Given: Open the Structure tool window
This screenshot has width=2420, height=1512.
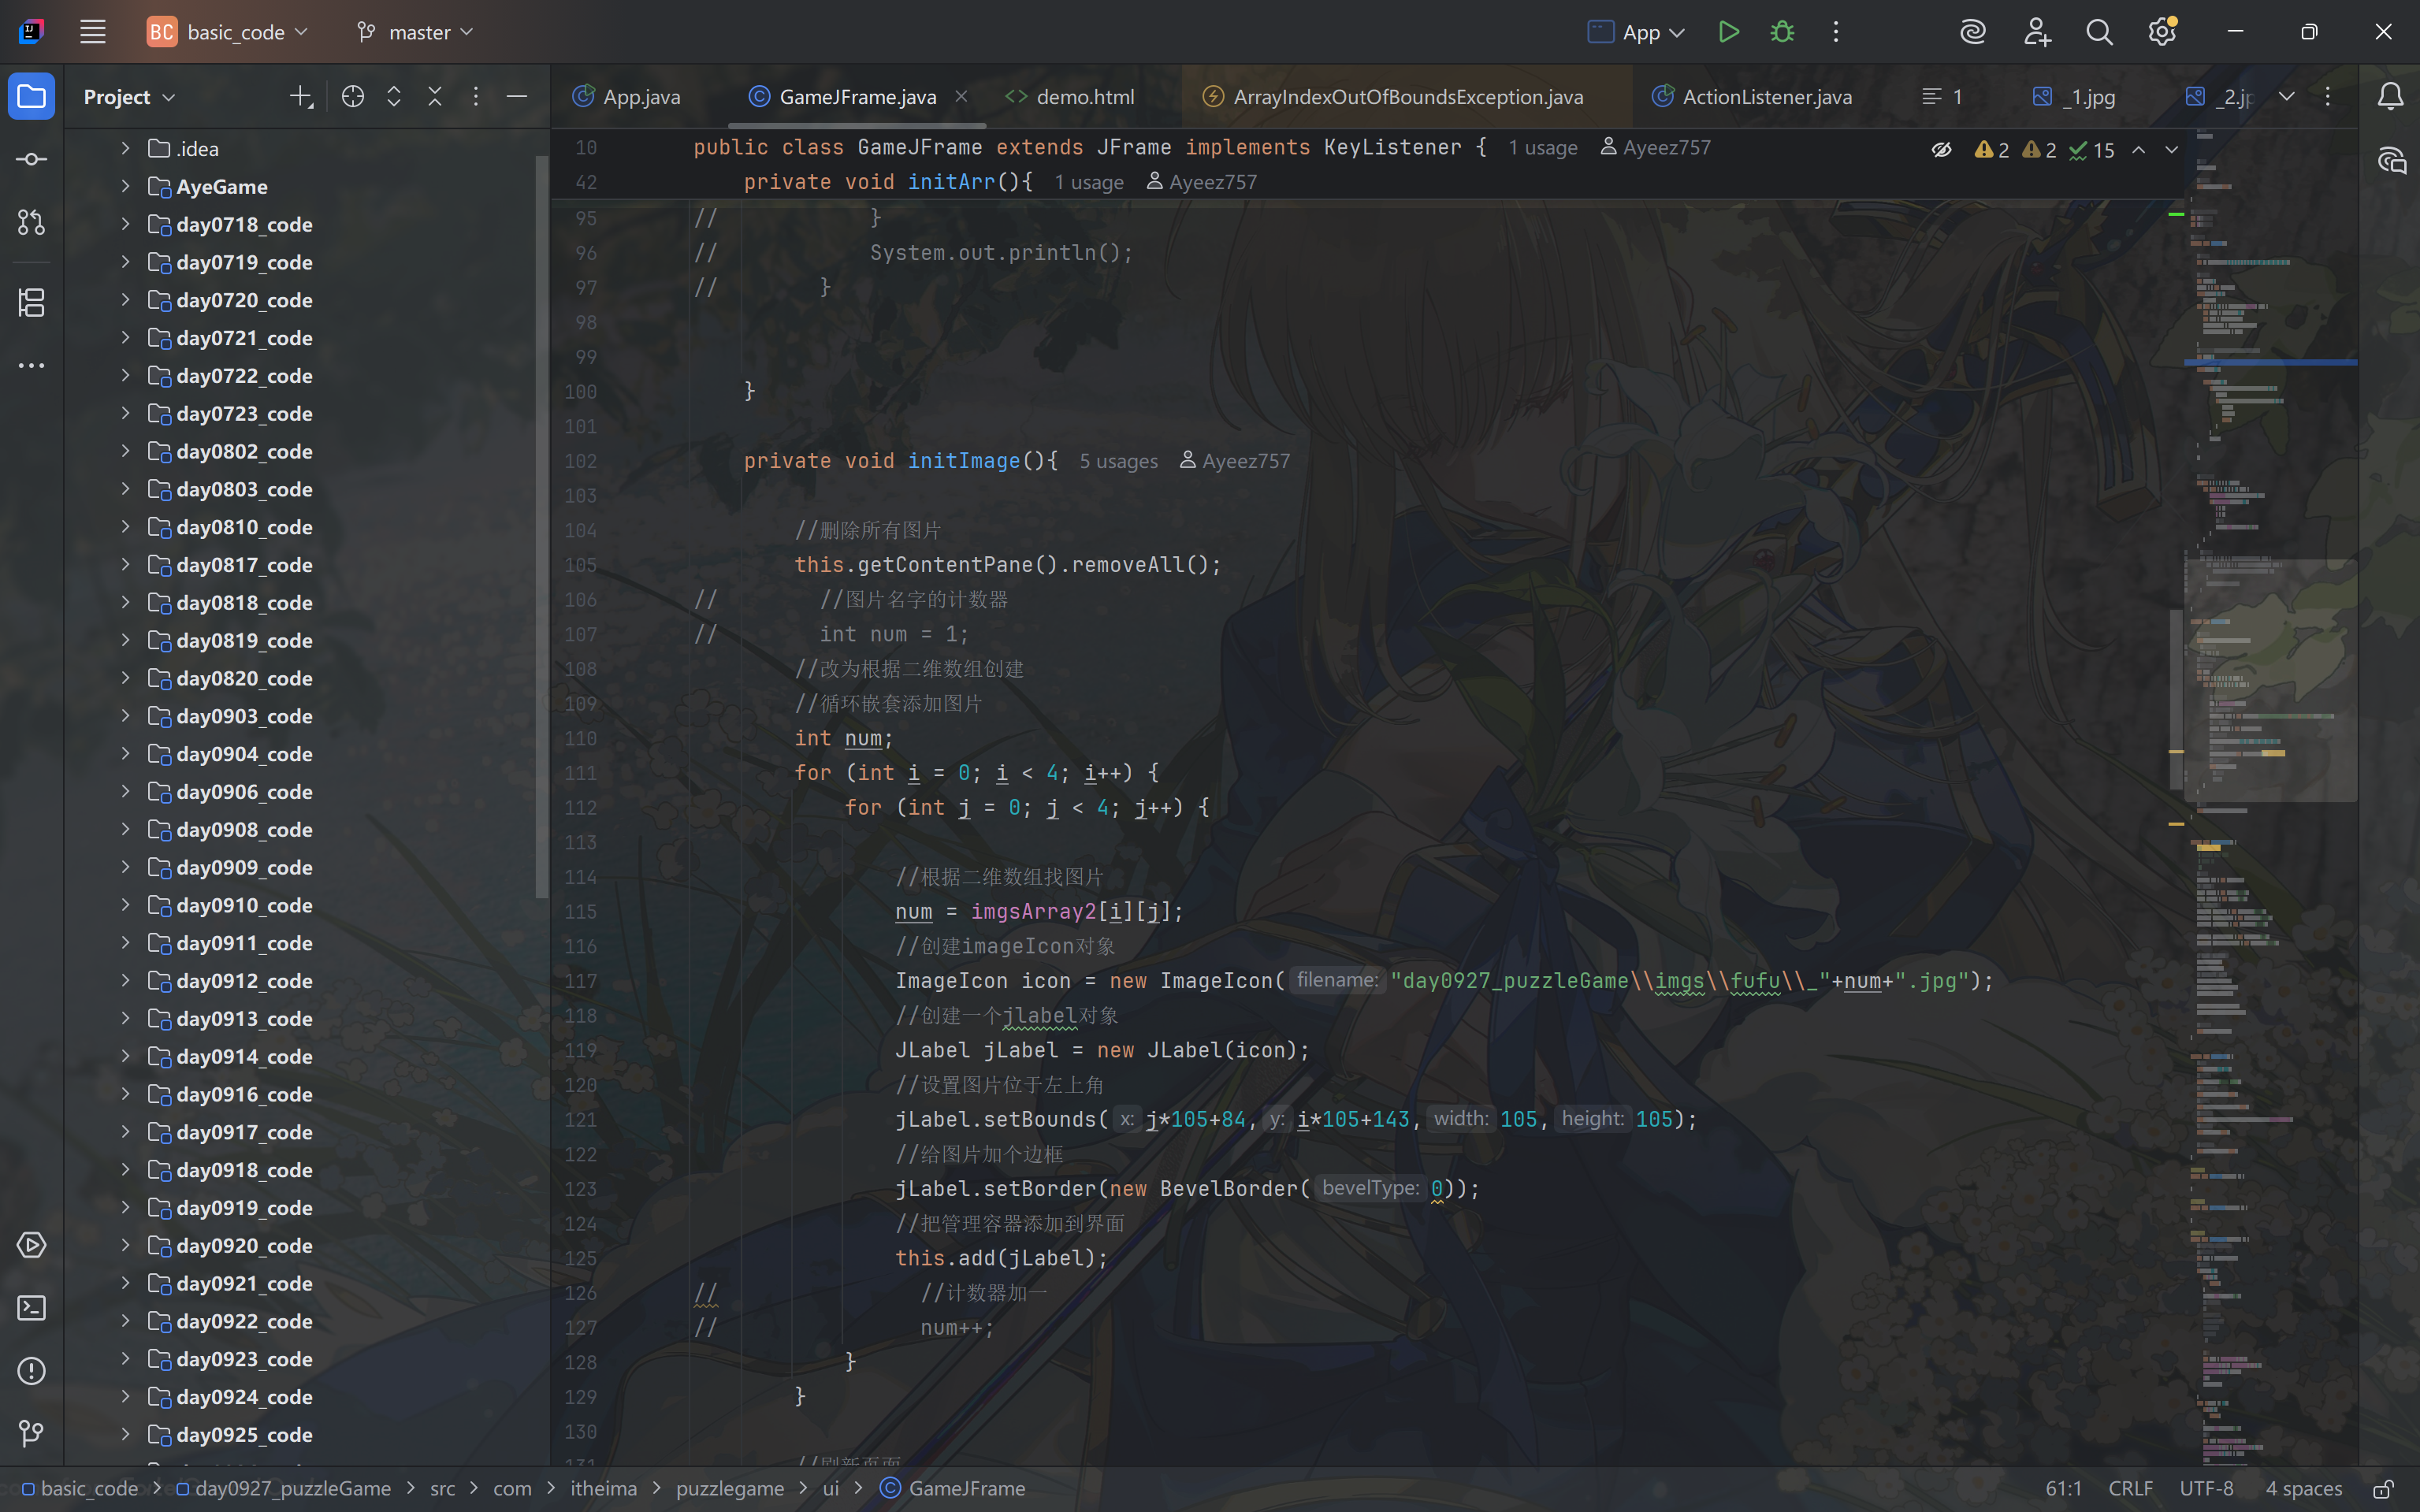Looking at the screenshot, I should click(x=32, y=302).
